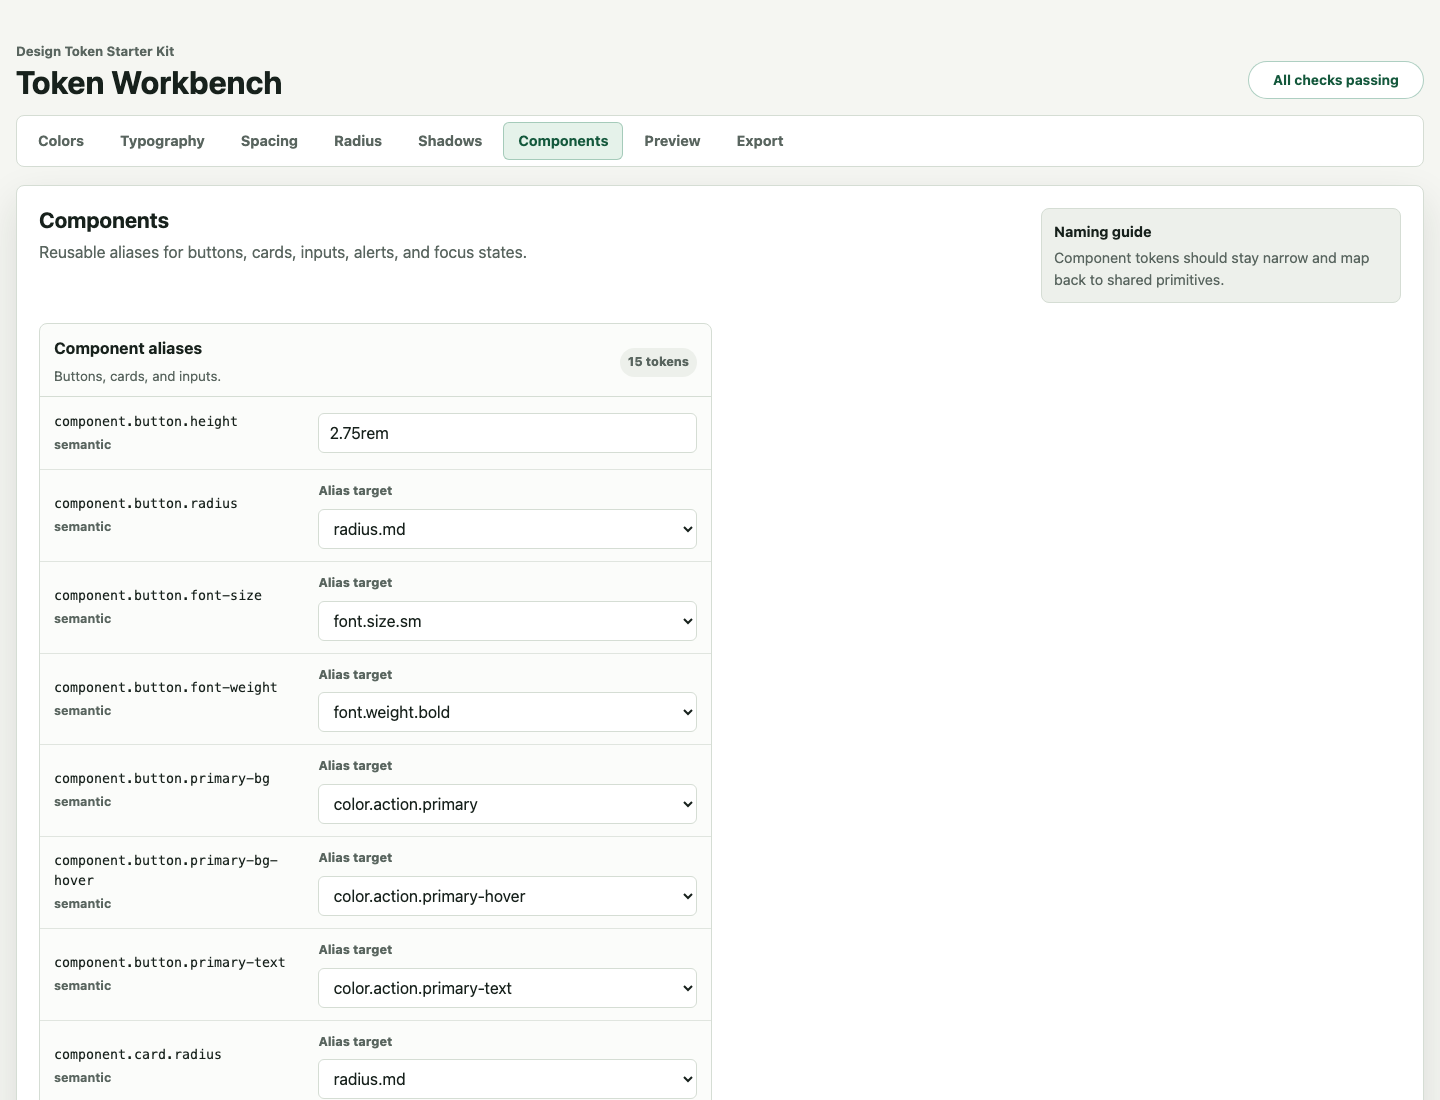The height and width of the screenshot is (1100, 1440).
Task: Click the Buttons, cards, and inputs subtitle
Action: coord(137,377)
